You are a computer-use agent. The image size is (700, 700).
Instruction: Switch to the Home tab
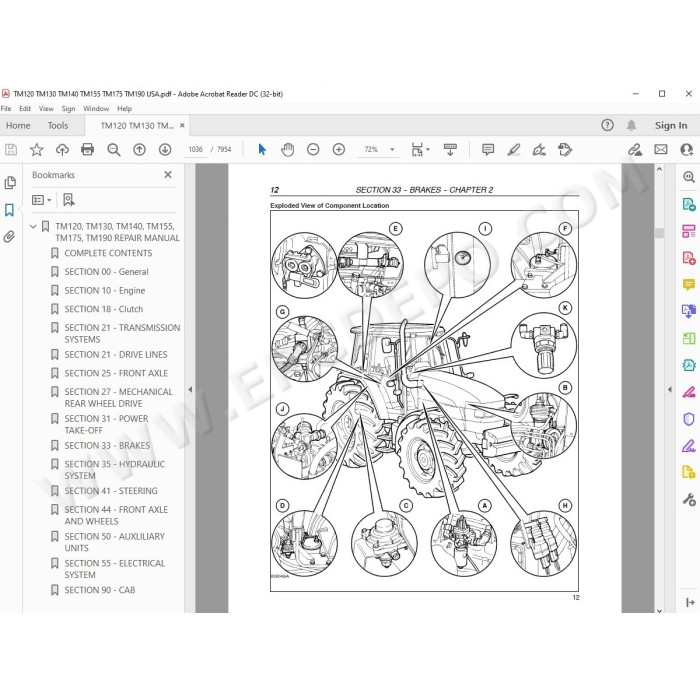point(18,125)
